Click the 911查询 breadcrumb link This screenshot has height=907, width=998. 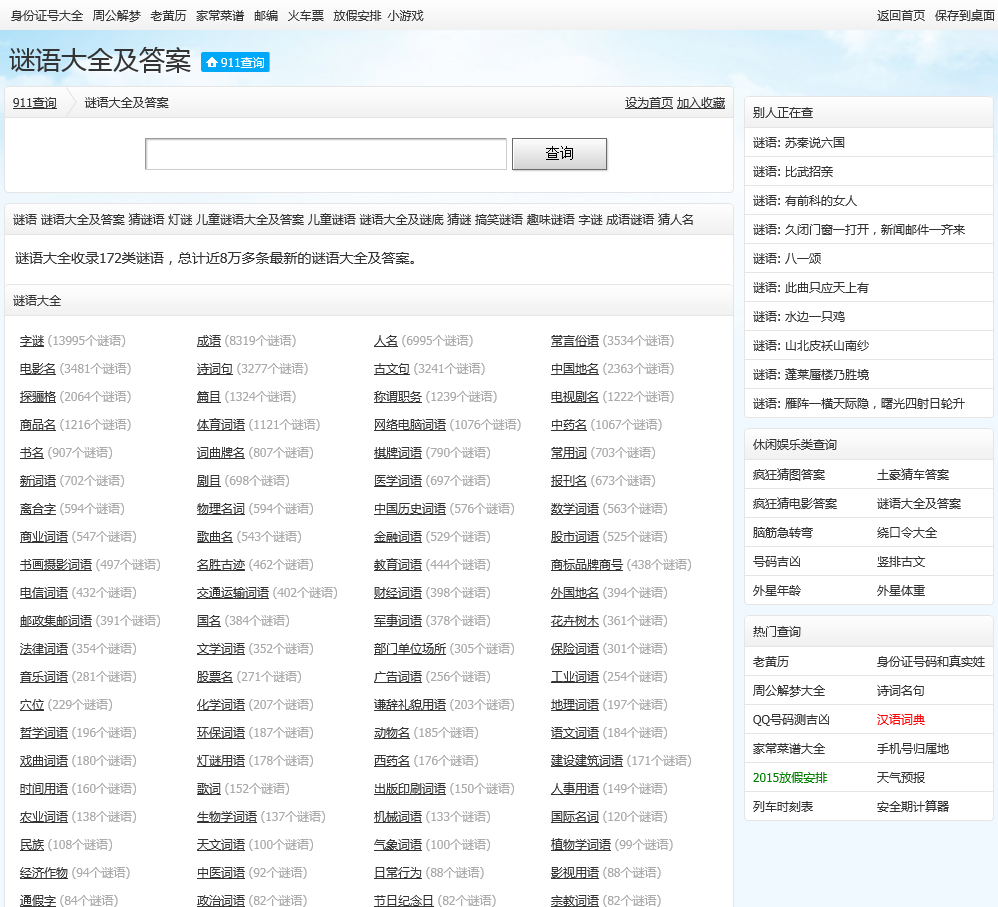click(34, 103)
